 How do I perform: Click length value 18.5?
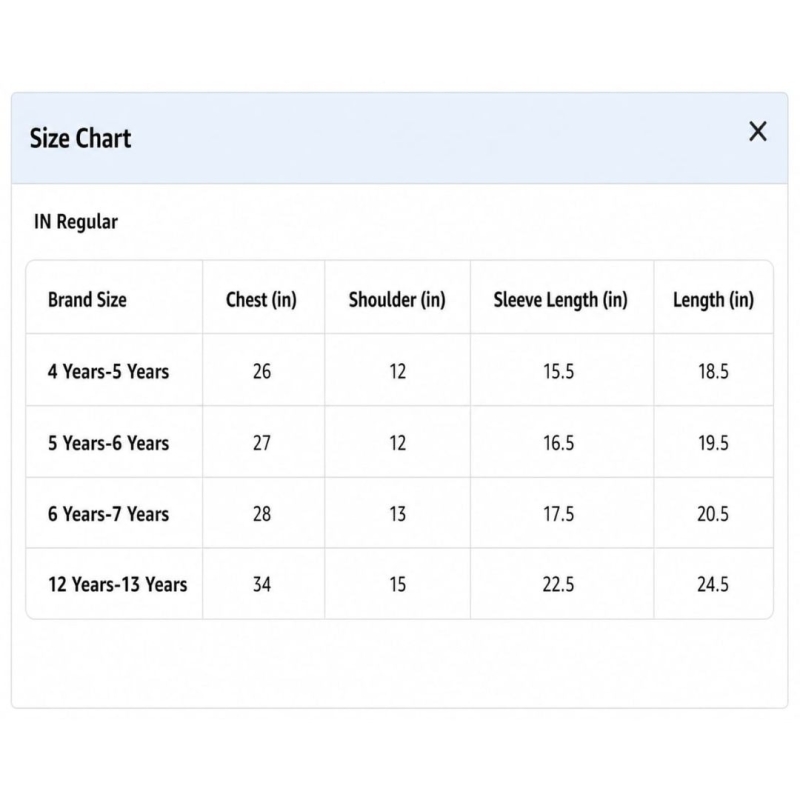[x=713, y=371]
